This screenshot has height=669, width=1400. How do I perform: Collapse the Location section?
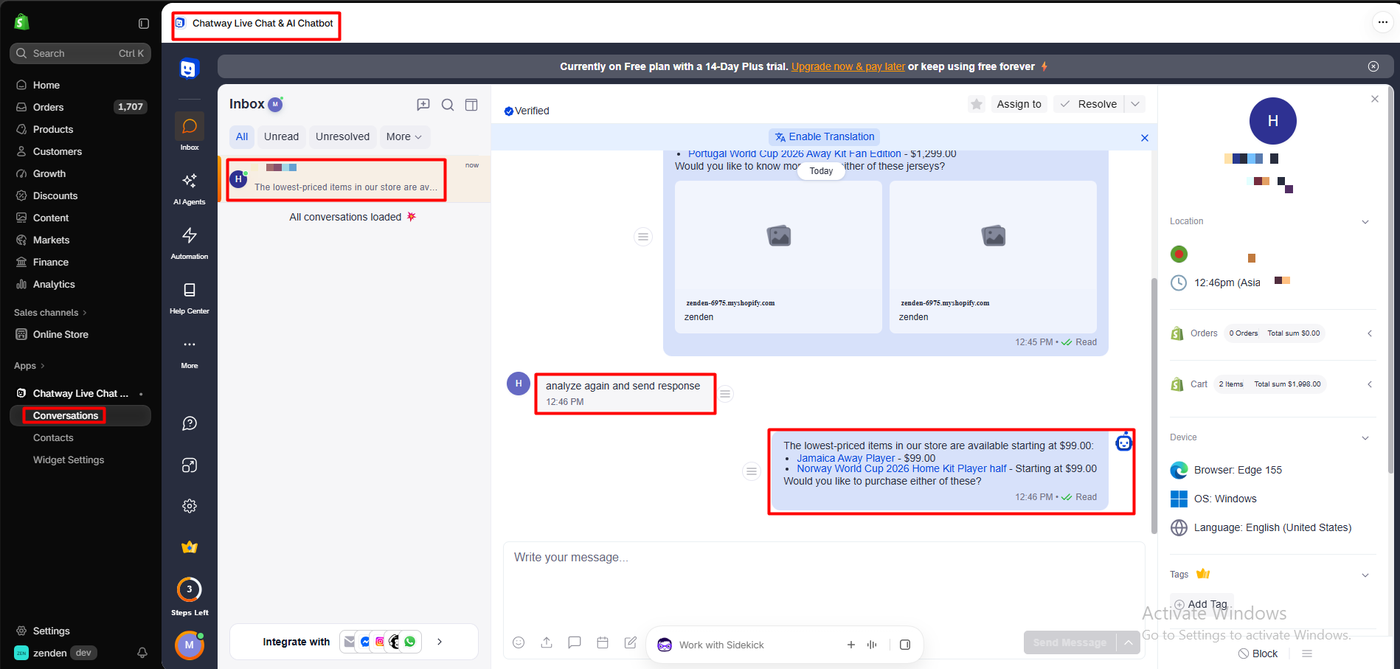[1365, 221]
